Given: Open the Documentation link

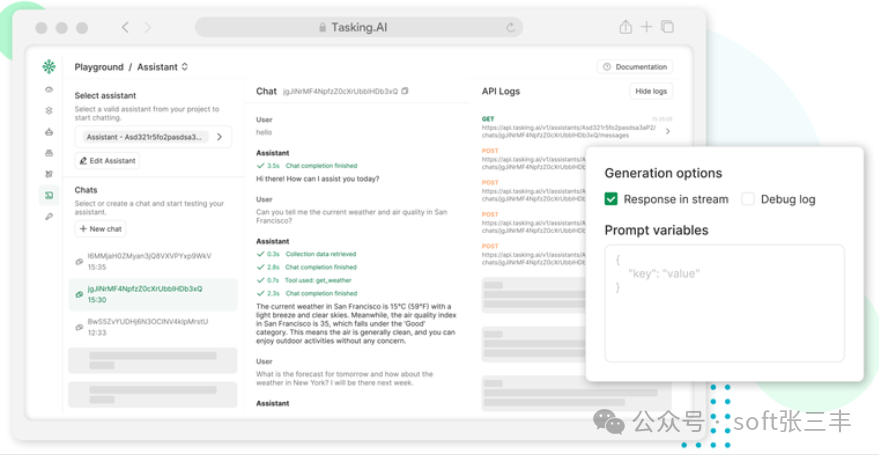Looking at the screenshot, I should (x=635, y=67).
